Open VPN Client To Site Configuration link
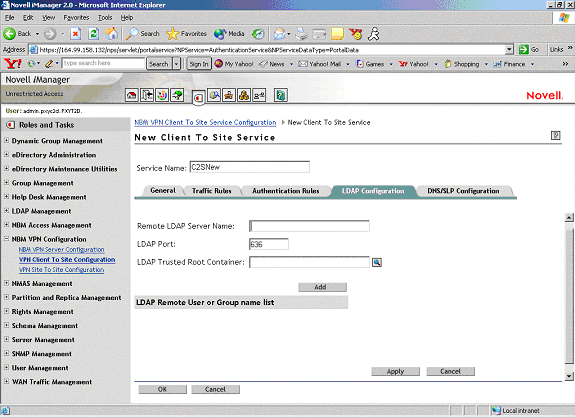Image resolution: width=575 pixels, height=418 pixels. point(67,260)
